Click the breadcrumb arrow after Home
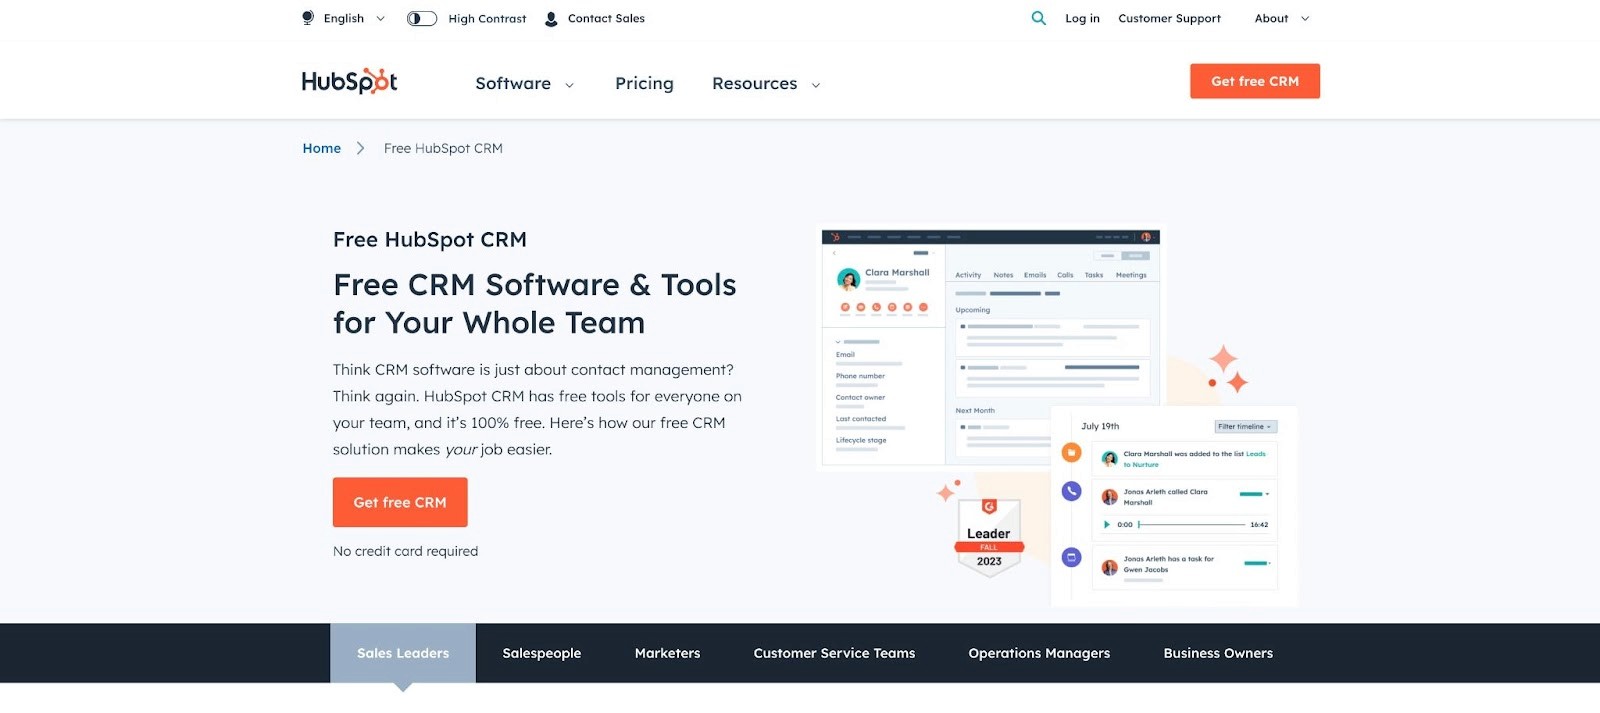1600x713 pixels. (x=360, y=148)
